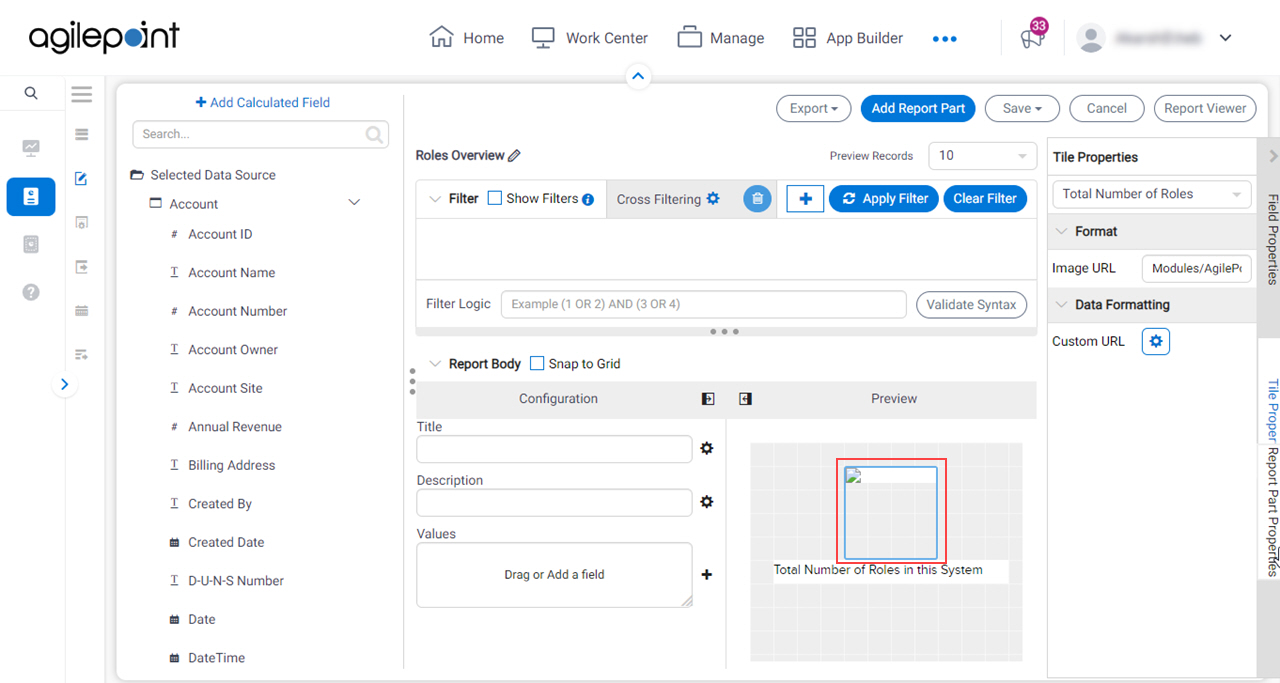
Task: Open the Preview Records dropdown
Action: pyautogui.click(x=983, y=156)
